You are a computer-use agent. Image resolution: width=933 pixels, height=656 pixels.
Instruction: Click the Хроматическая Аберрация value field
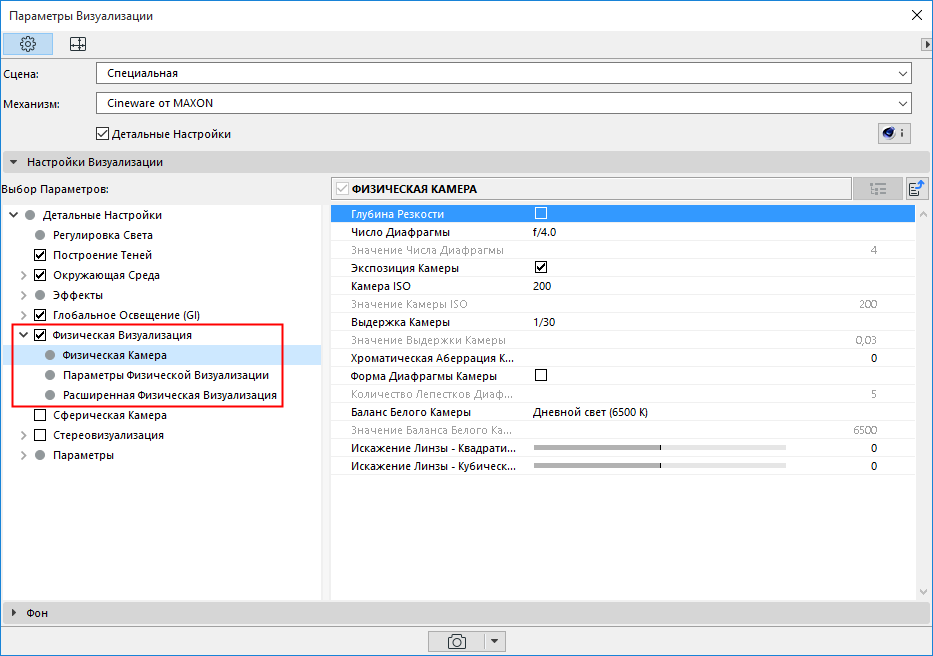click(x=873, y=358)
